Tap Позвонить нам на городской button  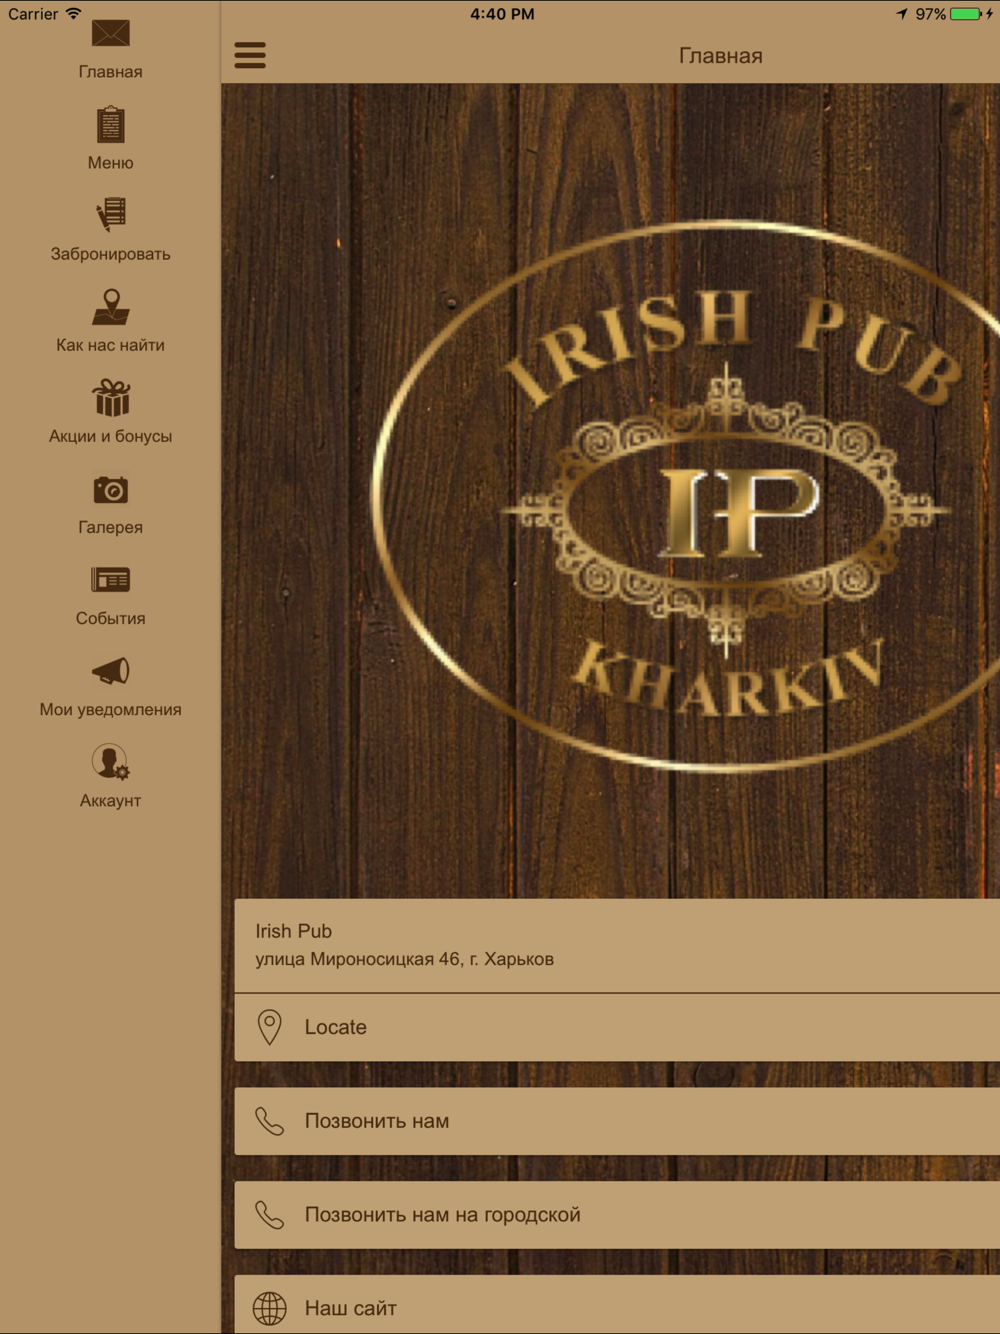tap(617, 1215)
